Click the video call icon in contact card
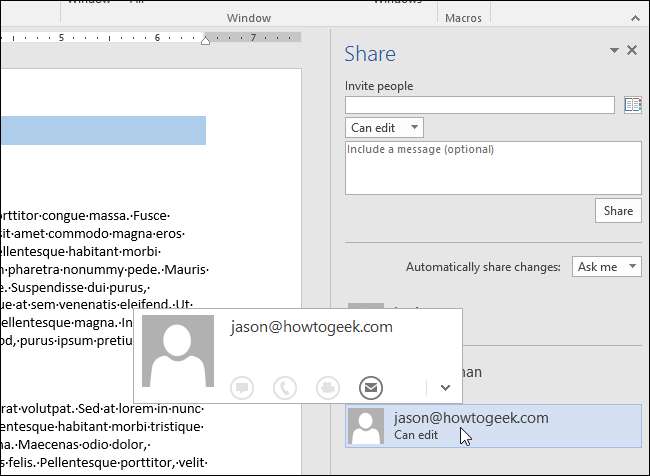 (327, 387)
